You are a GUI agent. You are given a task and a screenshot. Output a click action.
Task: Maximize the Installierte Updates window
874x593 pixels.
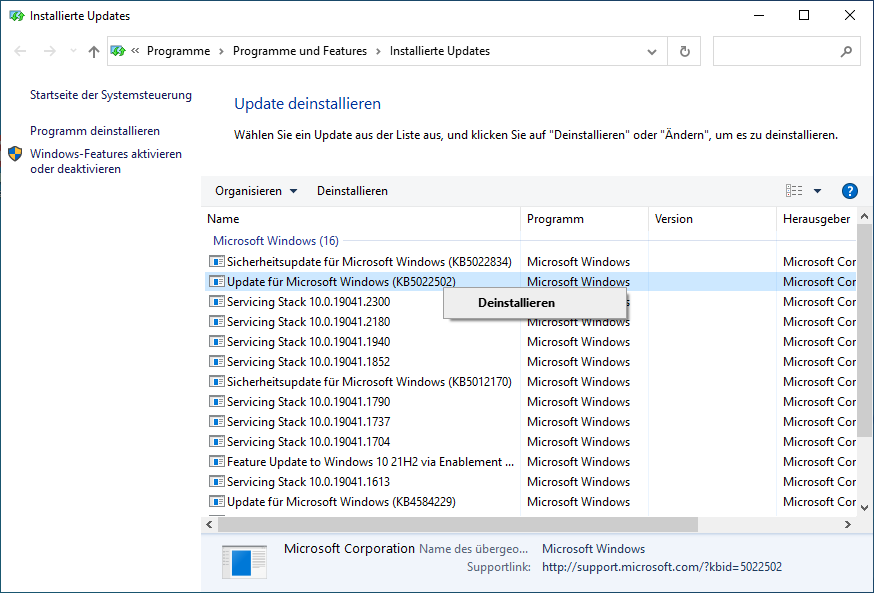pyautogui.click(x=804, y=15)
